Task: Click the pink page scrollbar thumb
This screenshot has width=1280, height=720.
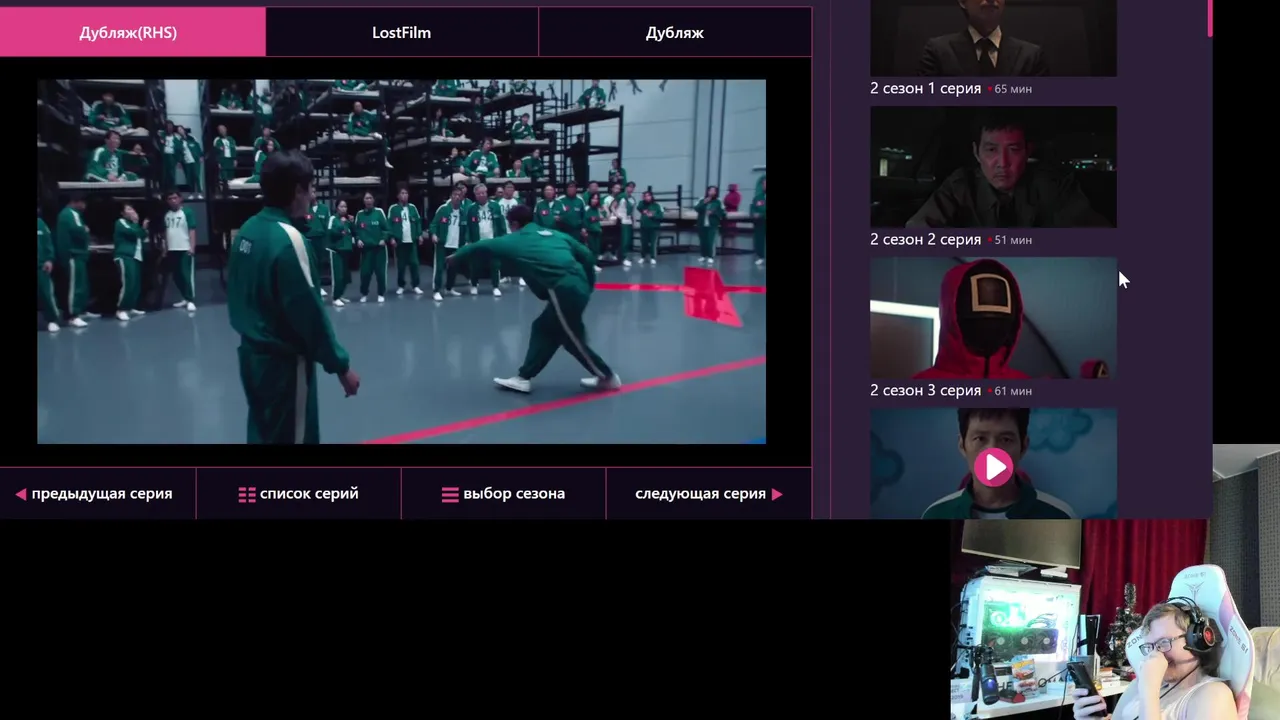Action: pos(1209,18)
